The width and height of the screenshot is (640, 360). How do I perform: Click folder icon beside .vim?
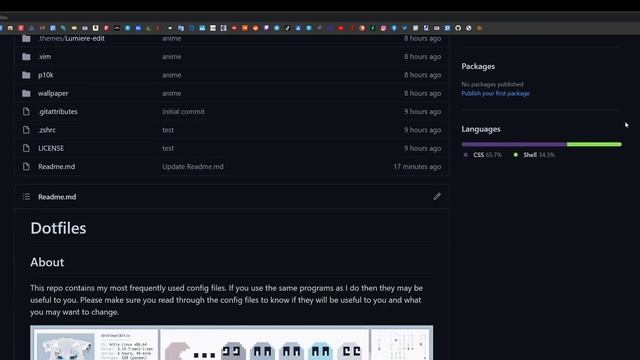click(26, 56)
